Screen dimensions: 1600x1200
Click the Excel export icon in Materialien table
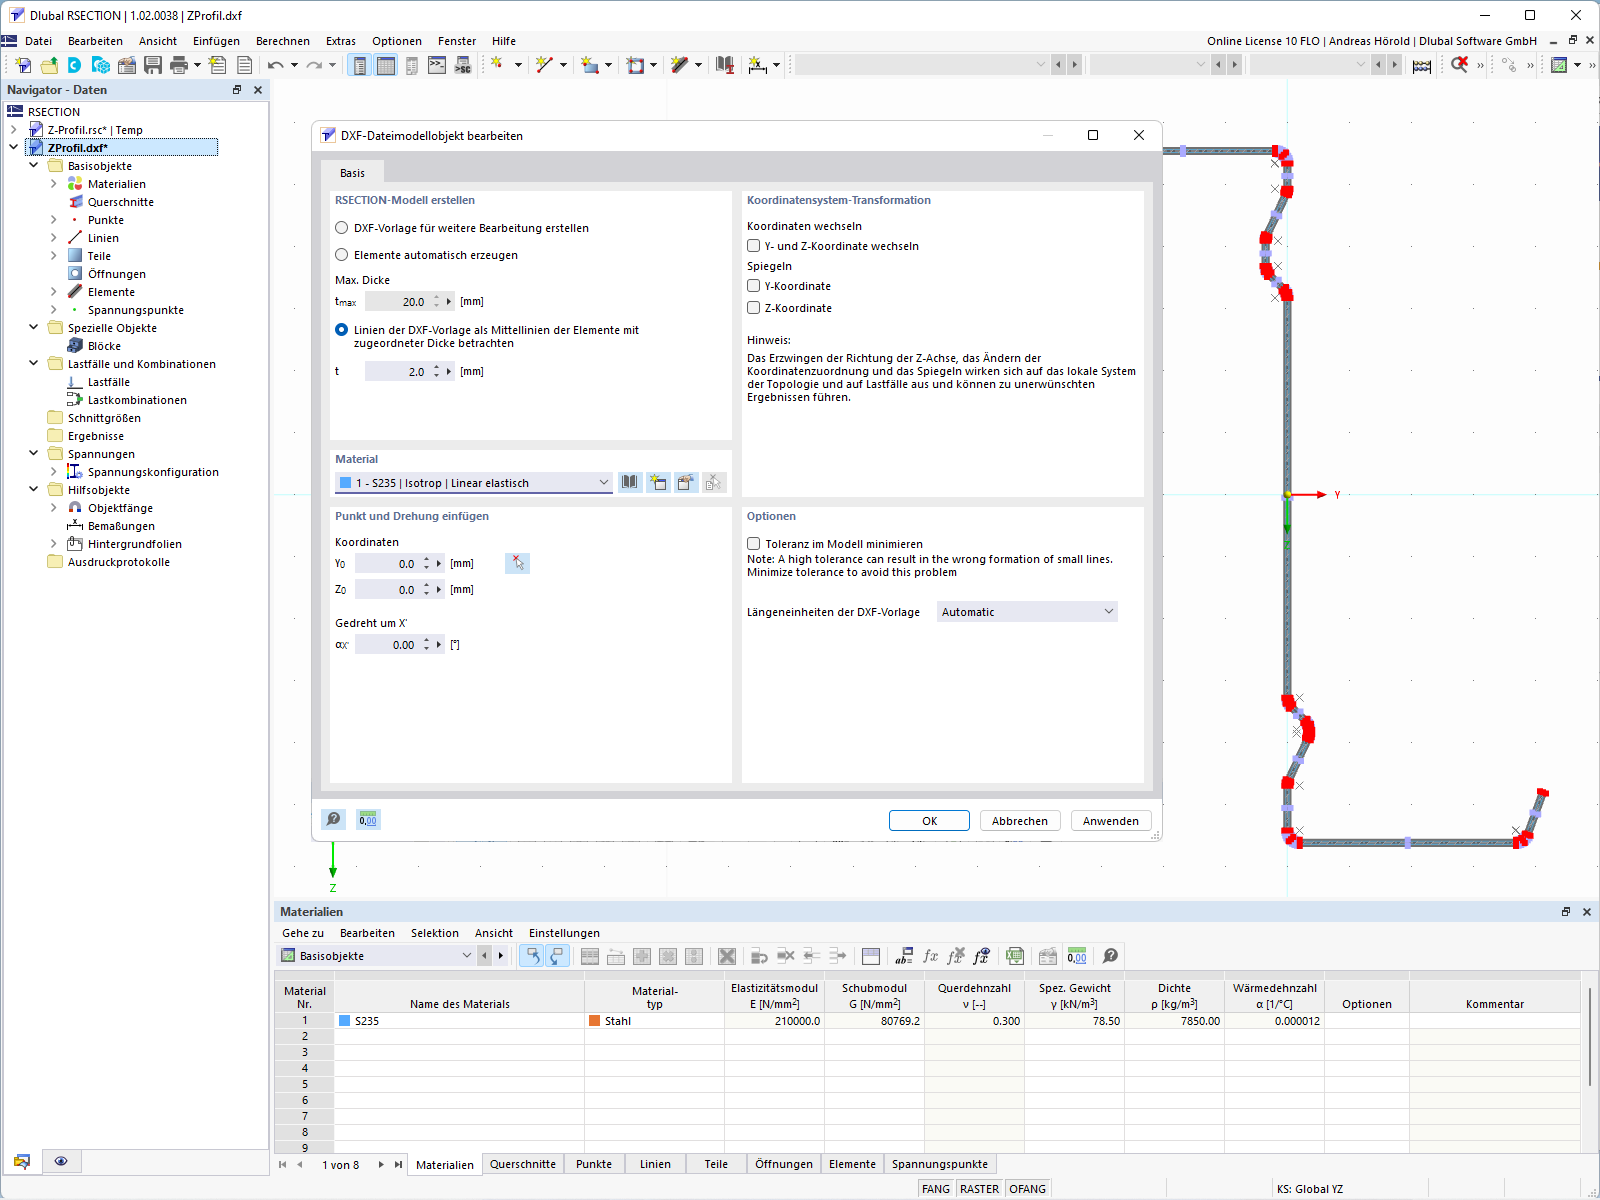[1015, 956]
